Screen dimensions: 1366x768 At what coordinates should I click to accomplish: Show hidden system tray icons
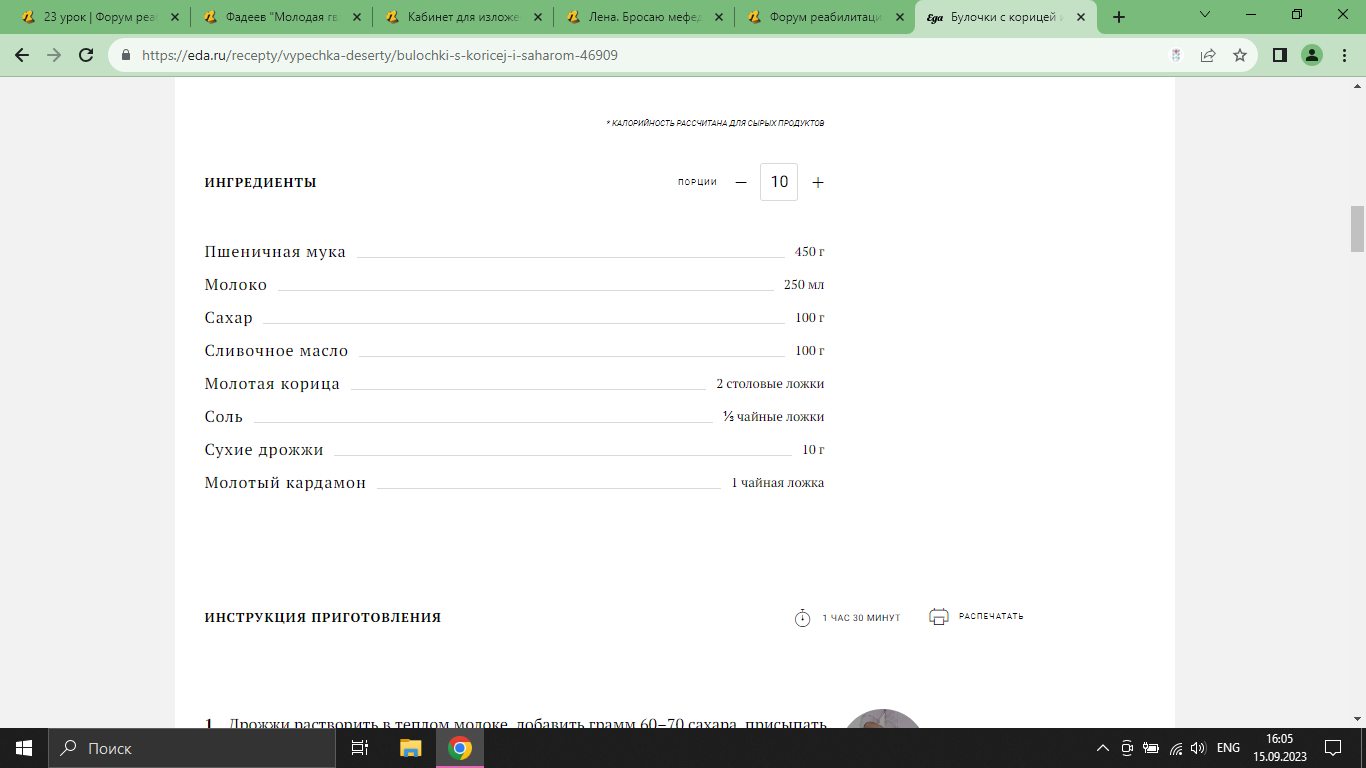(x=1103, y=748)
